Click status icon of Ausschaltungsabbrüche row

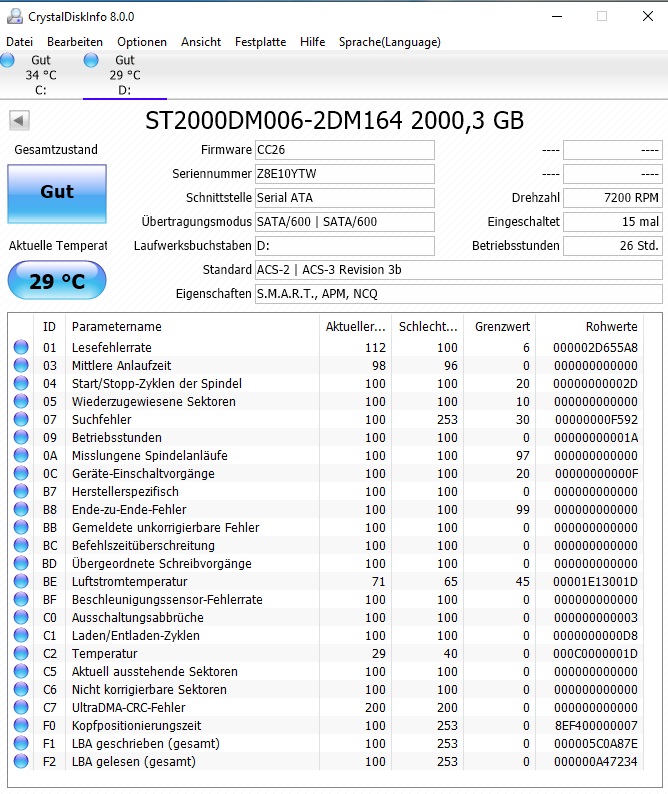[21, 617]
